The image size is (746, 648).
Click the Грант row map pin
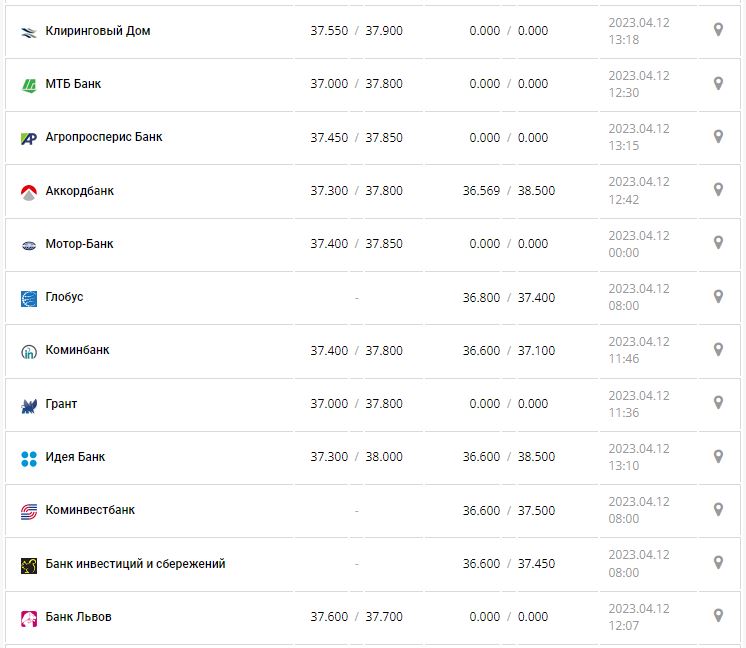[718, 402]
